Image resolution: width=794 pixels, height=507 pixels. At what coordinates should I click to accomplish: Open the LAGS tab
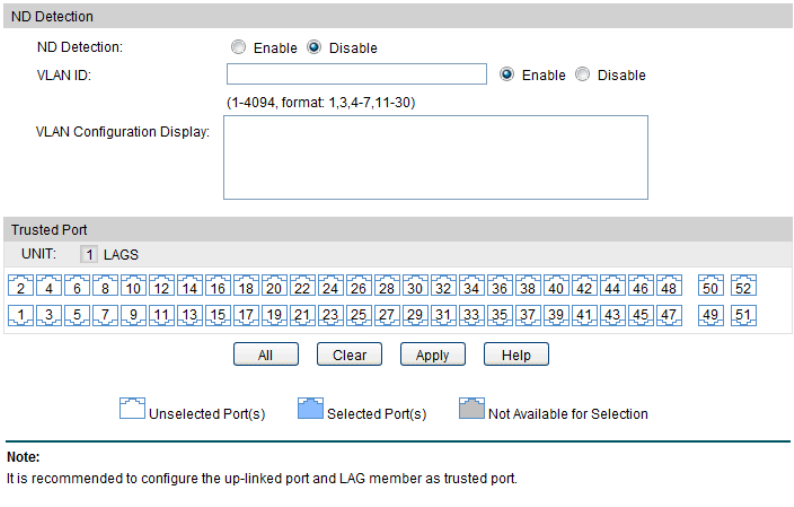point(121,254)
